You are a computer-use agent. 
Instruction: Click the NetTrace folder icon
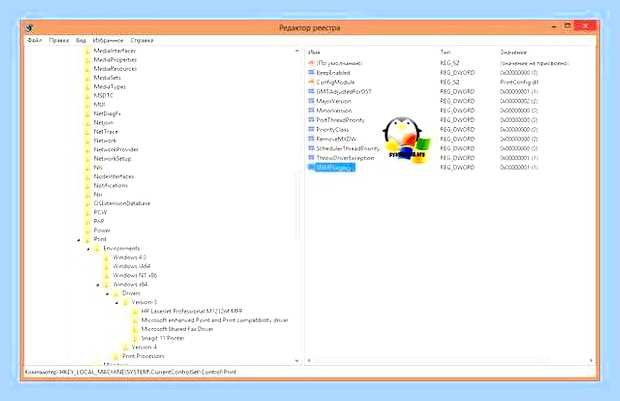point(88,132)
